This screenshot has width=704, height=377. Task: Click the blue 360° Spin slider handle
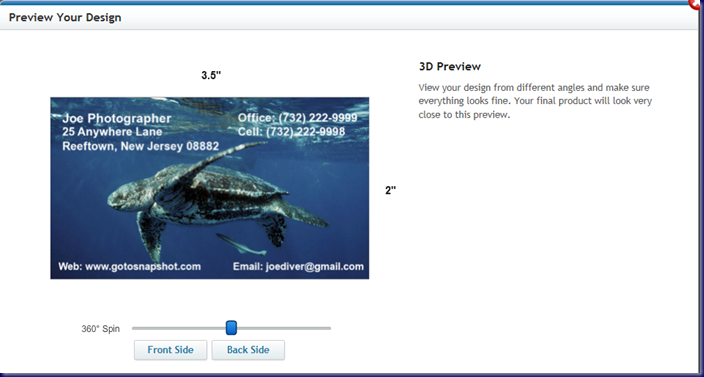point(231,328)
